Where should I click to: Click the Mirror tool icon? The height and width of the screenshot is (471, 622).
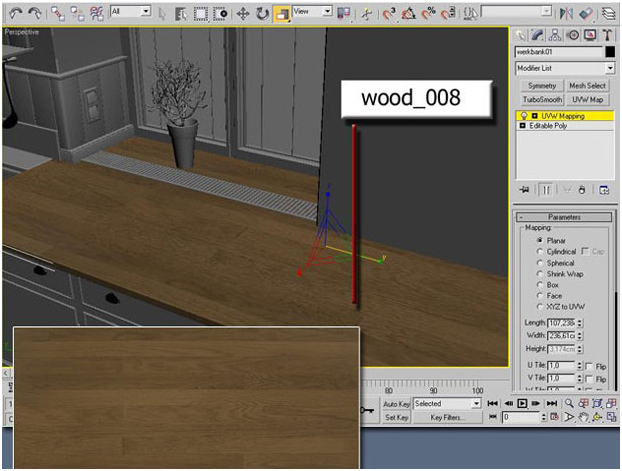pos(566,14)
